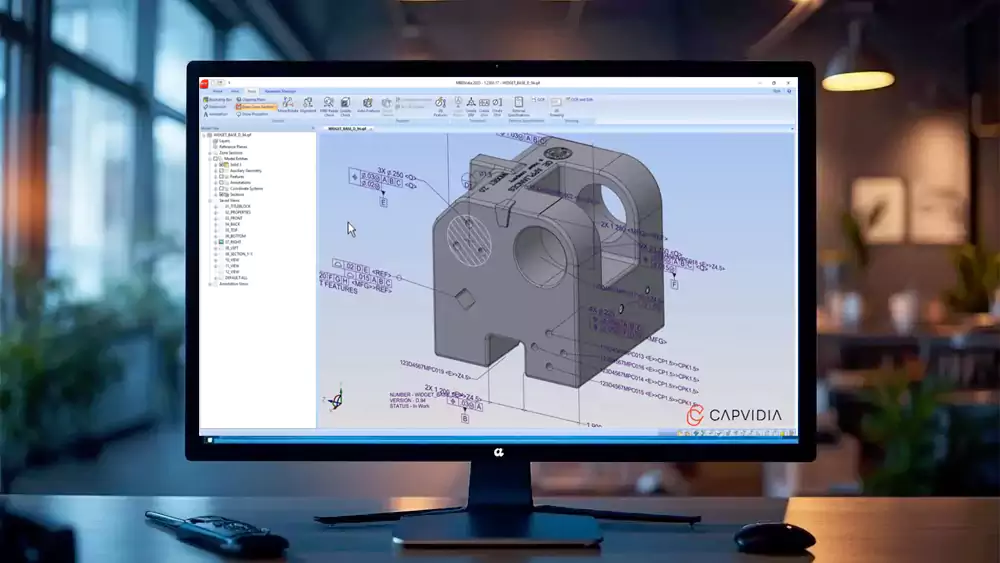Start the Auto-Features tool
This screenshot has width=1000, height=563.
click(x=368, y=105)
